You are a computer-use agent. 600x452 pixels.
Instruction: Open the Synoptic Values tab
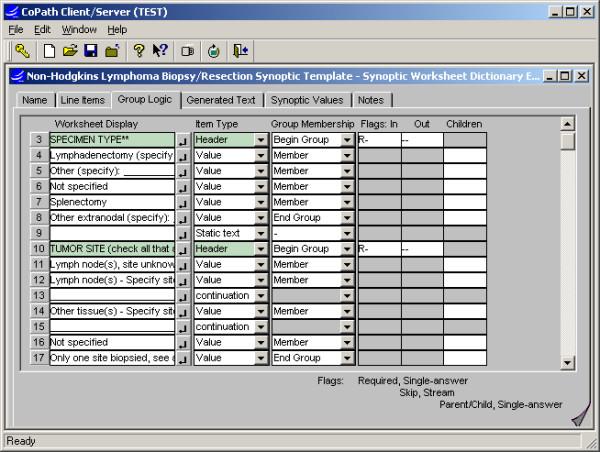[x=306, y=100]
